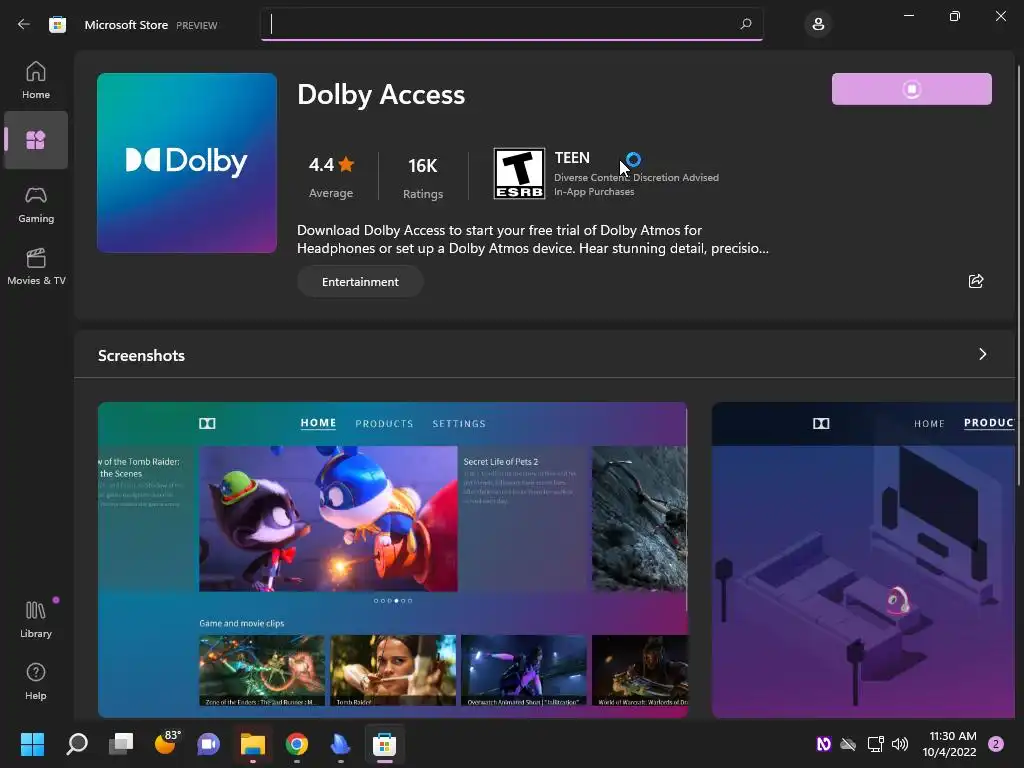Viewport: 1024px width, 768px height.
Task: Share the app with share icon
Action: tap(976, 281)
